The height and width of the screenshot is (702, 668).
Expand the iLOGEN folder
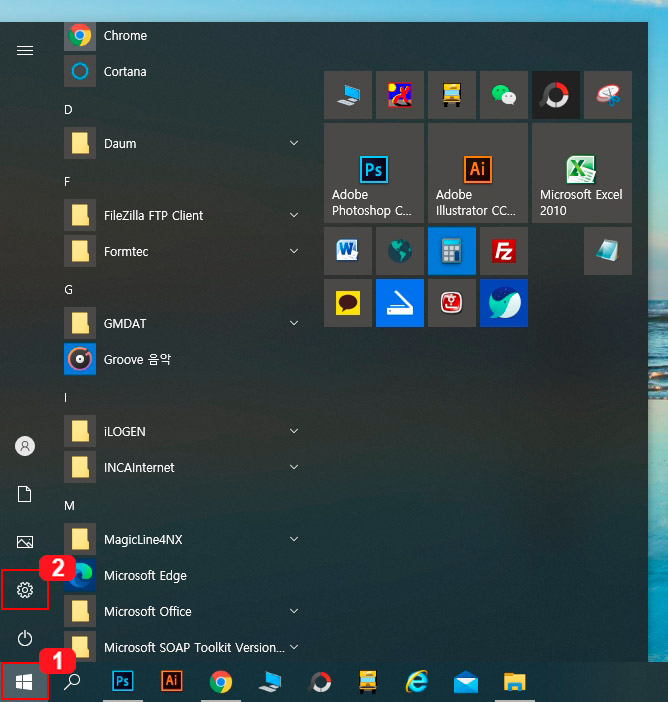coord(181,431)
